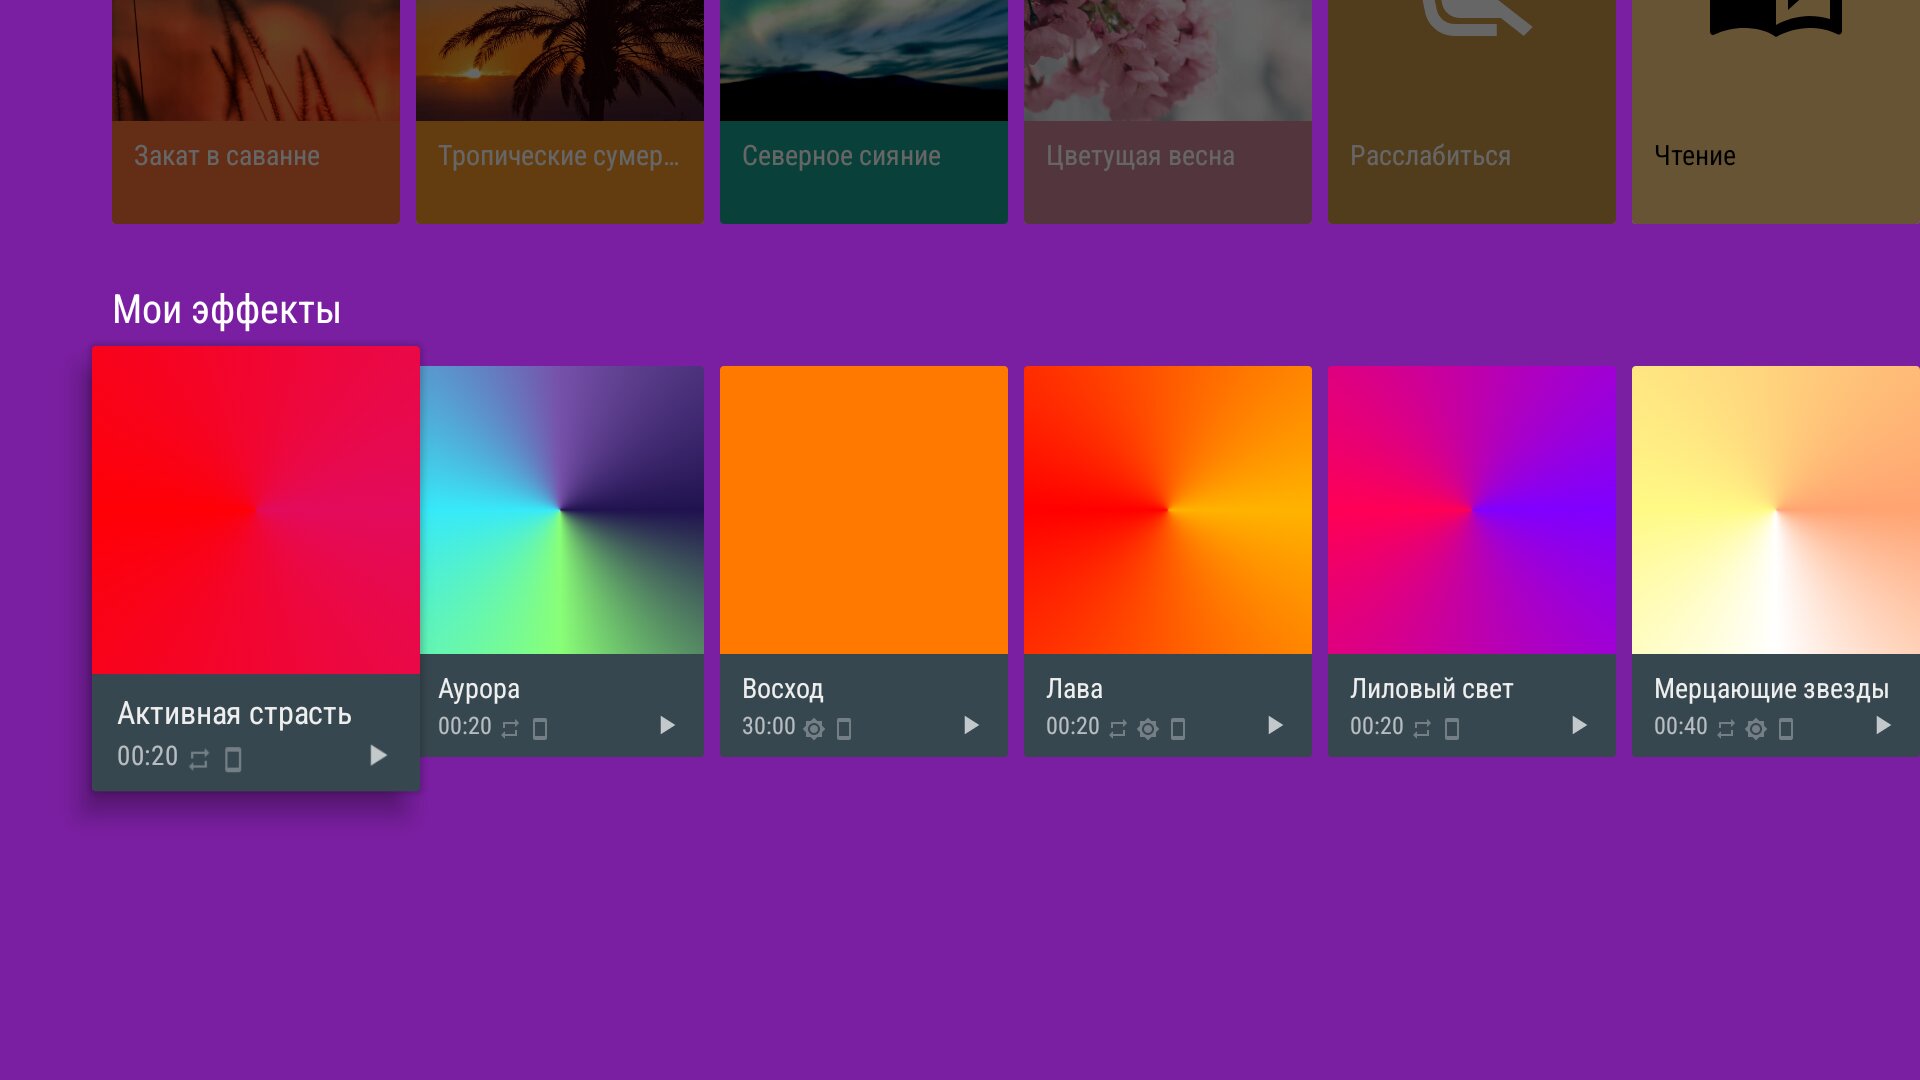Click the brightness icon on Лава

point(1148,729)
